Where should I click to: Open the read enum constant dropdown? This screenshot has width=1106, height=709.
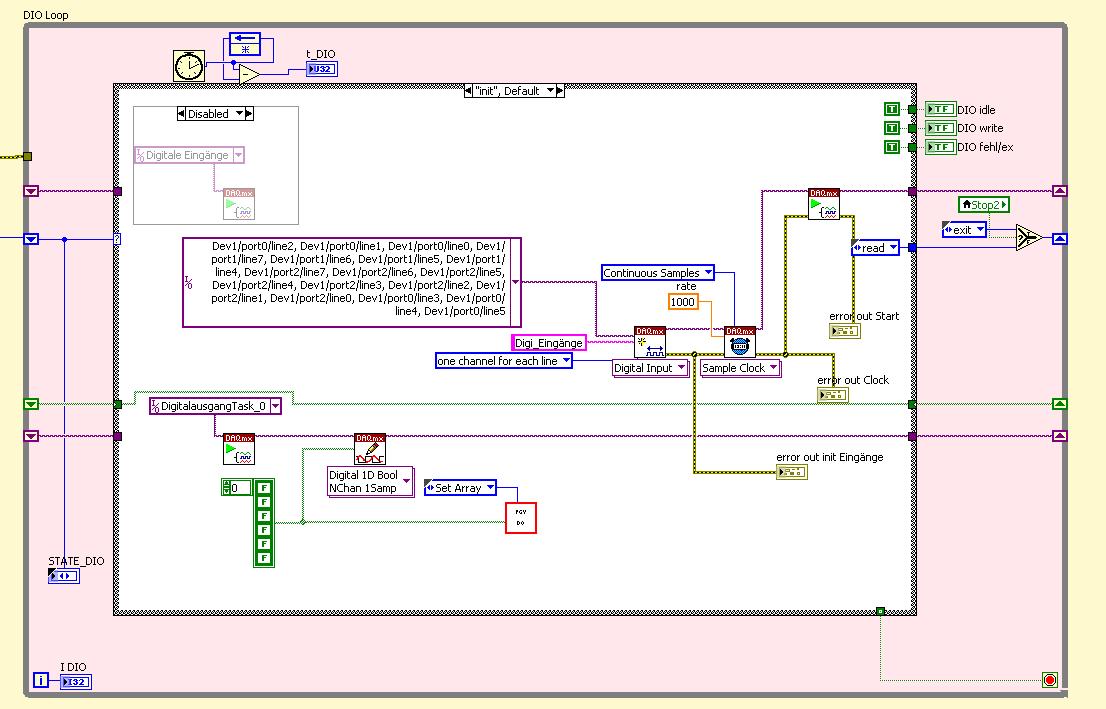pyautogui.click(x=893, y=248)
